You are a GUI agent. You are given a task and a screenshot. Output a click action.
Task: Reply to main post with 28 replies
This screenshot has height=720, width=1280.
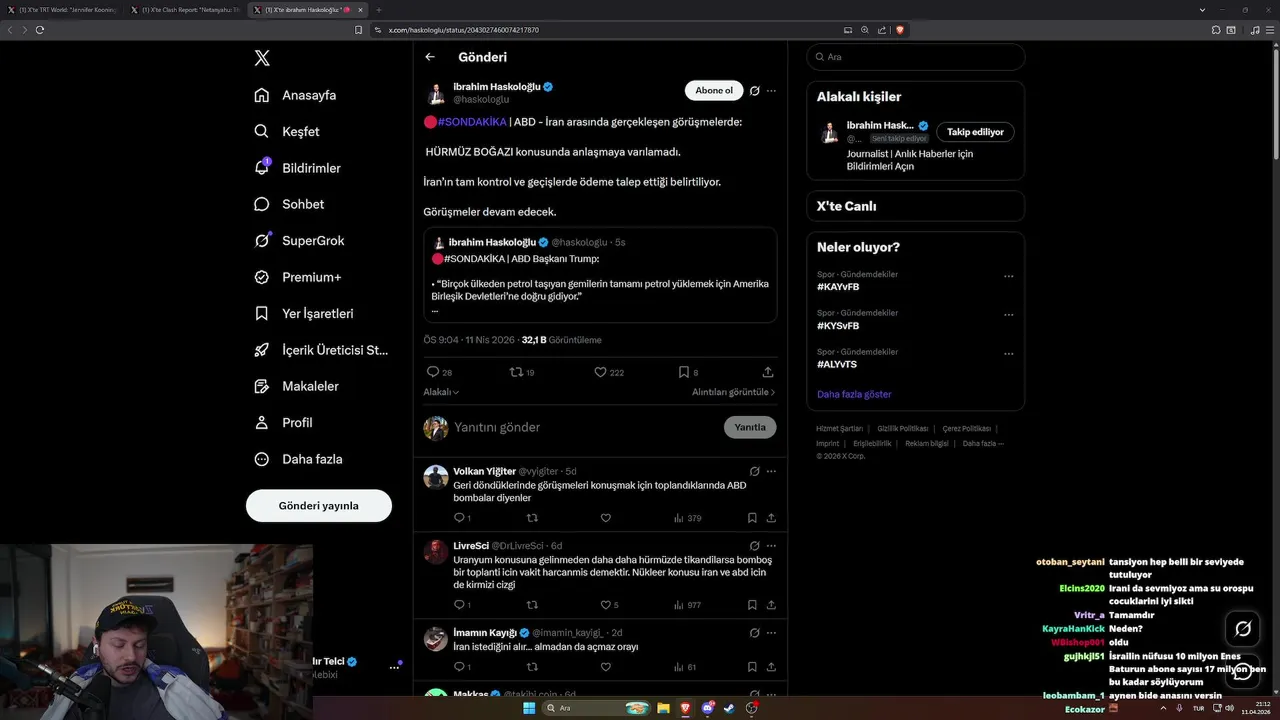tap(439, 372)
